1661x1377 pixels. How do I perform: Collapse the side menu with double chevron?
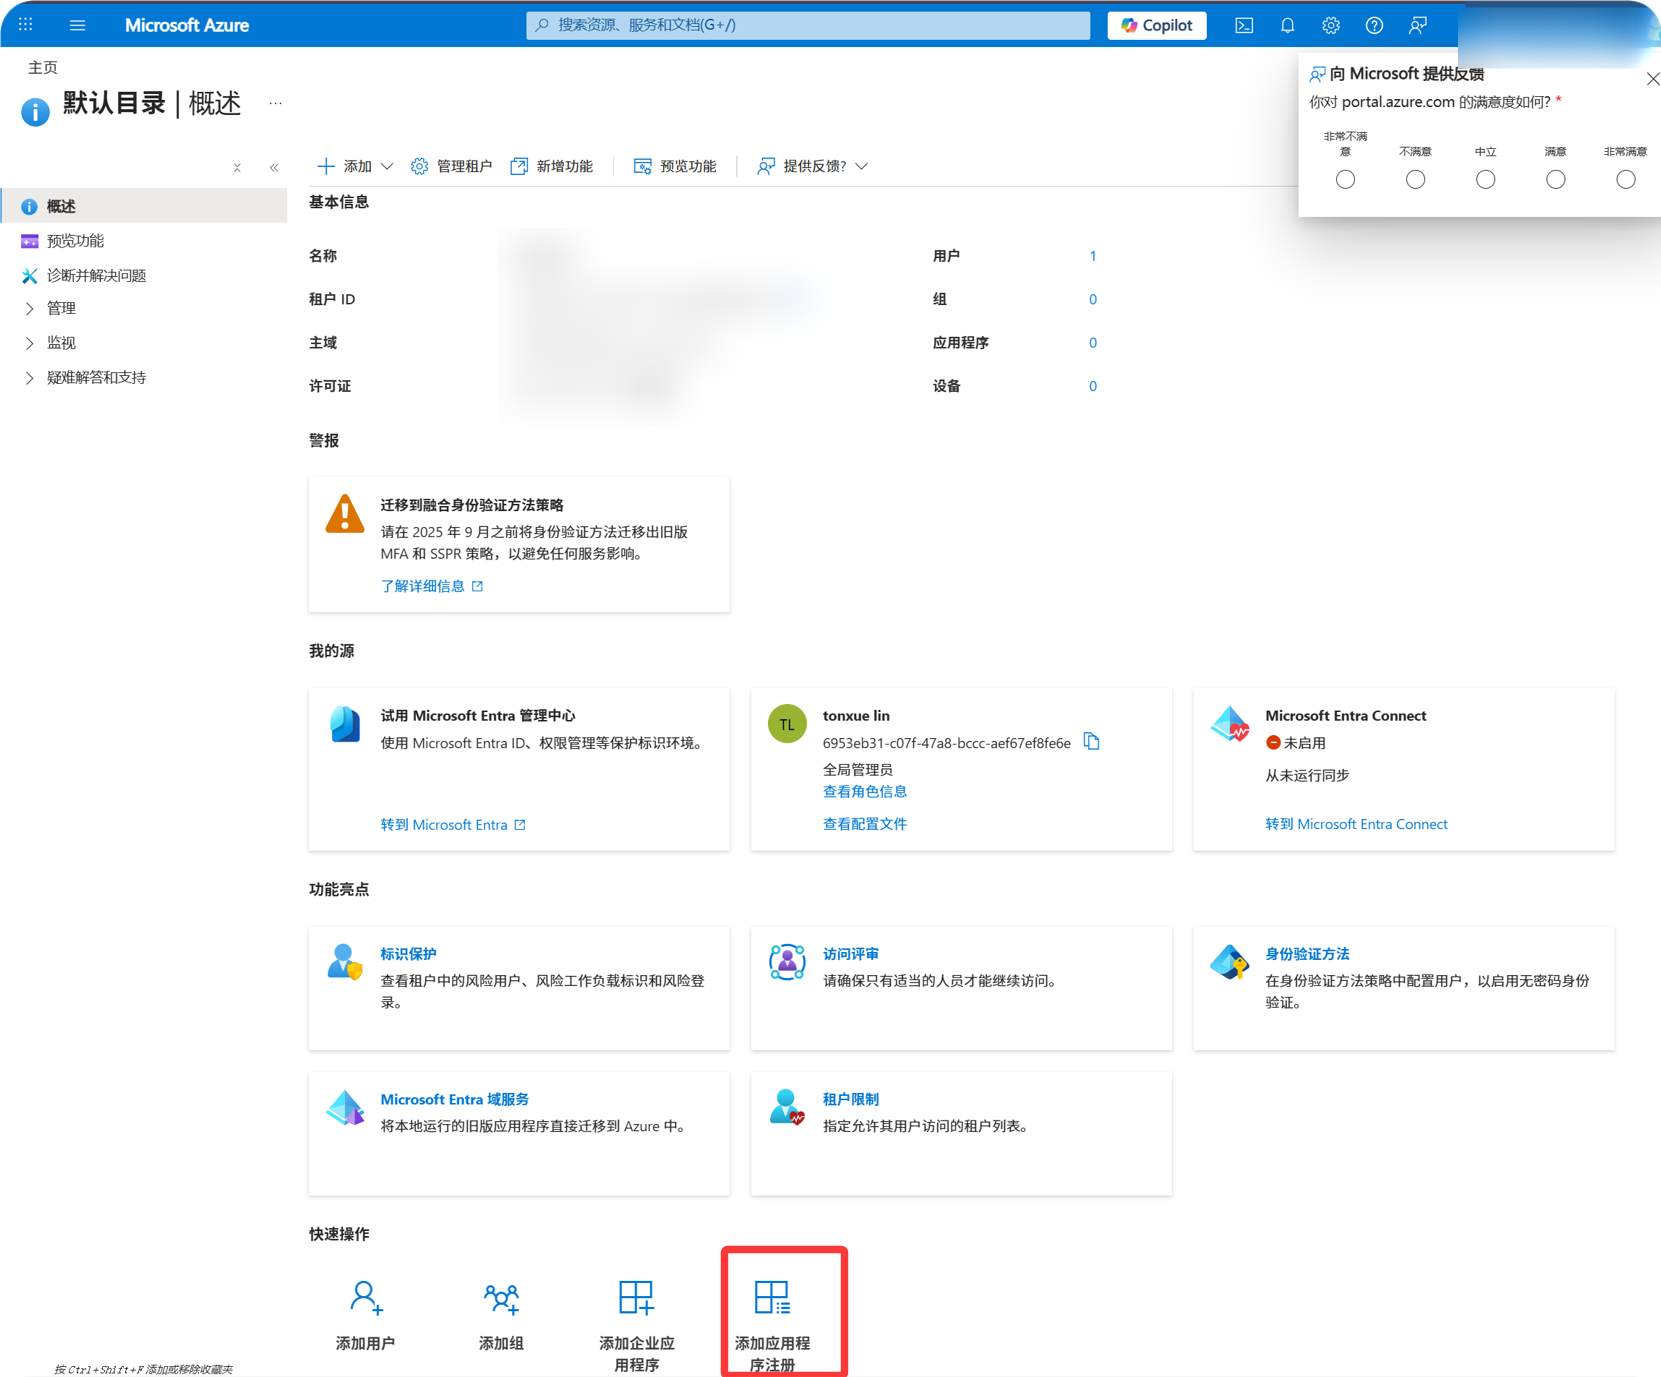(x=274, y=167)
